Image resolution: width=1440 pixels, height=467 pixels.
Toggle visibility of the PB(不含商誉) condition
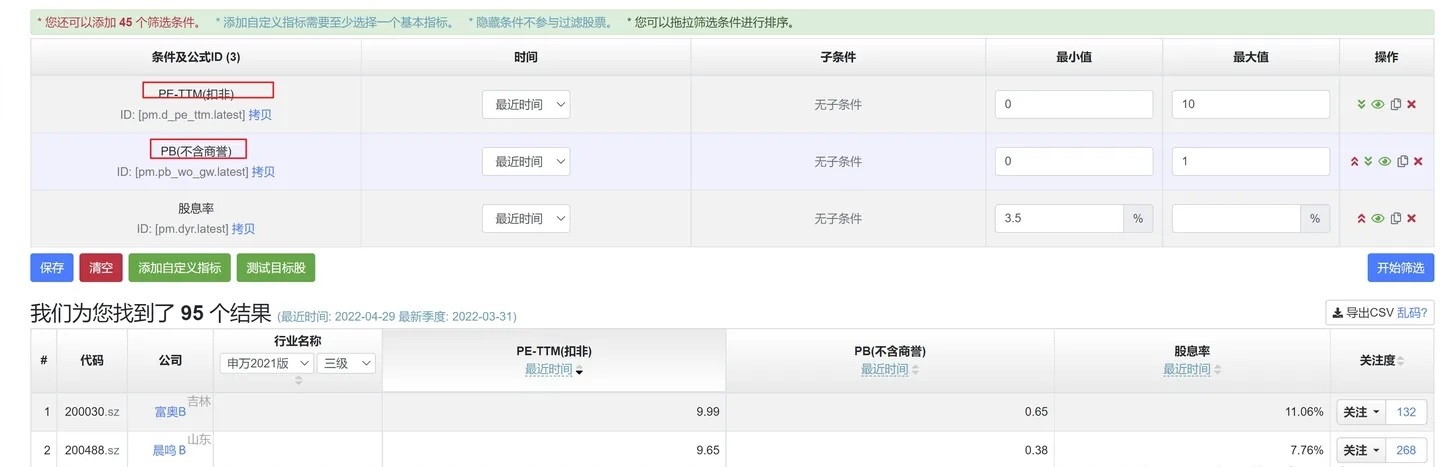1385,161
